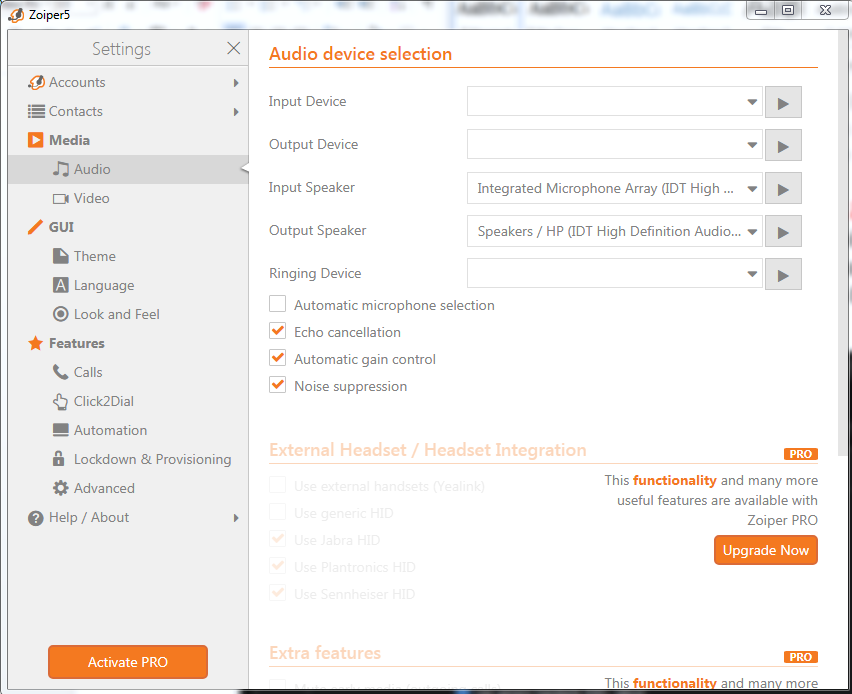Toggle Use Plantronics HID checkbox

coord(278,566)
